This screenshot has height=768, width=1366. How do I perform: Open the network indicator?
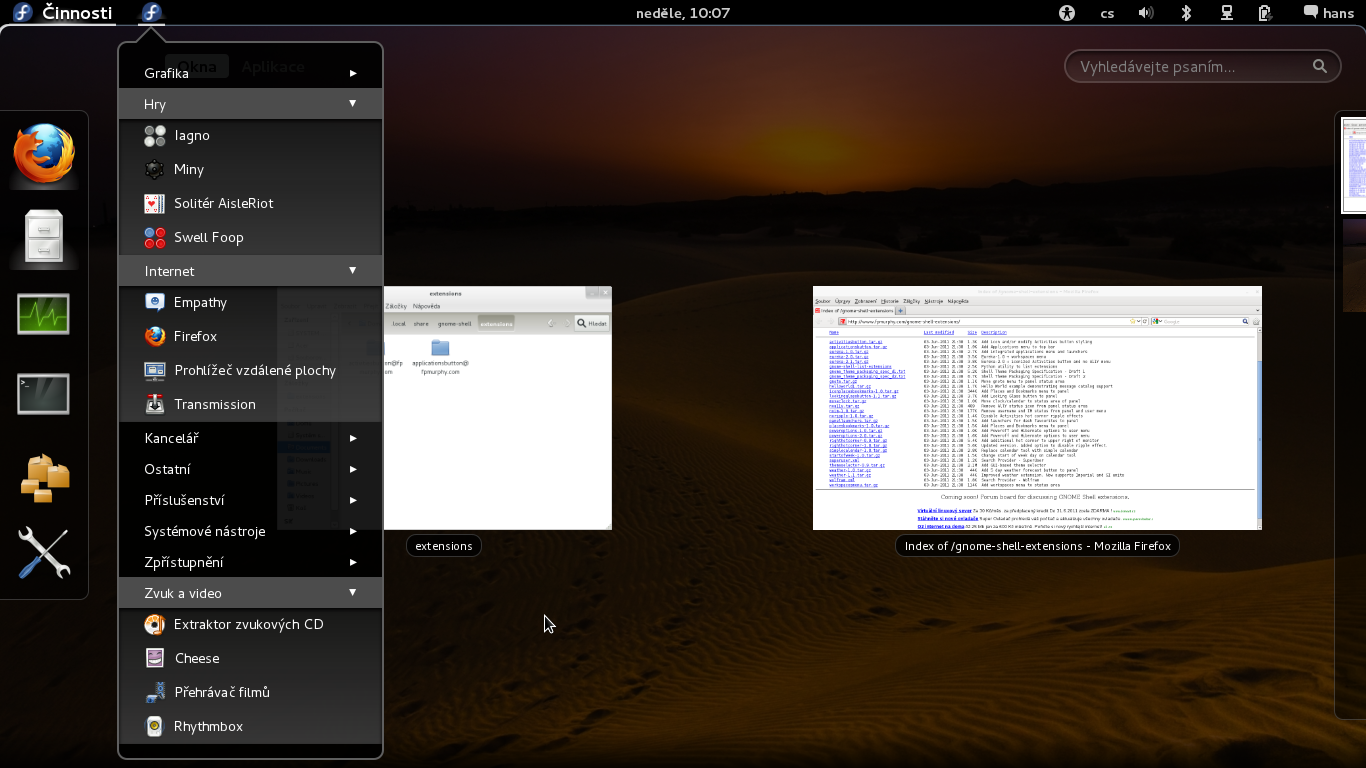(x=1226, y=13)
